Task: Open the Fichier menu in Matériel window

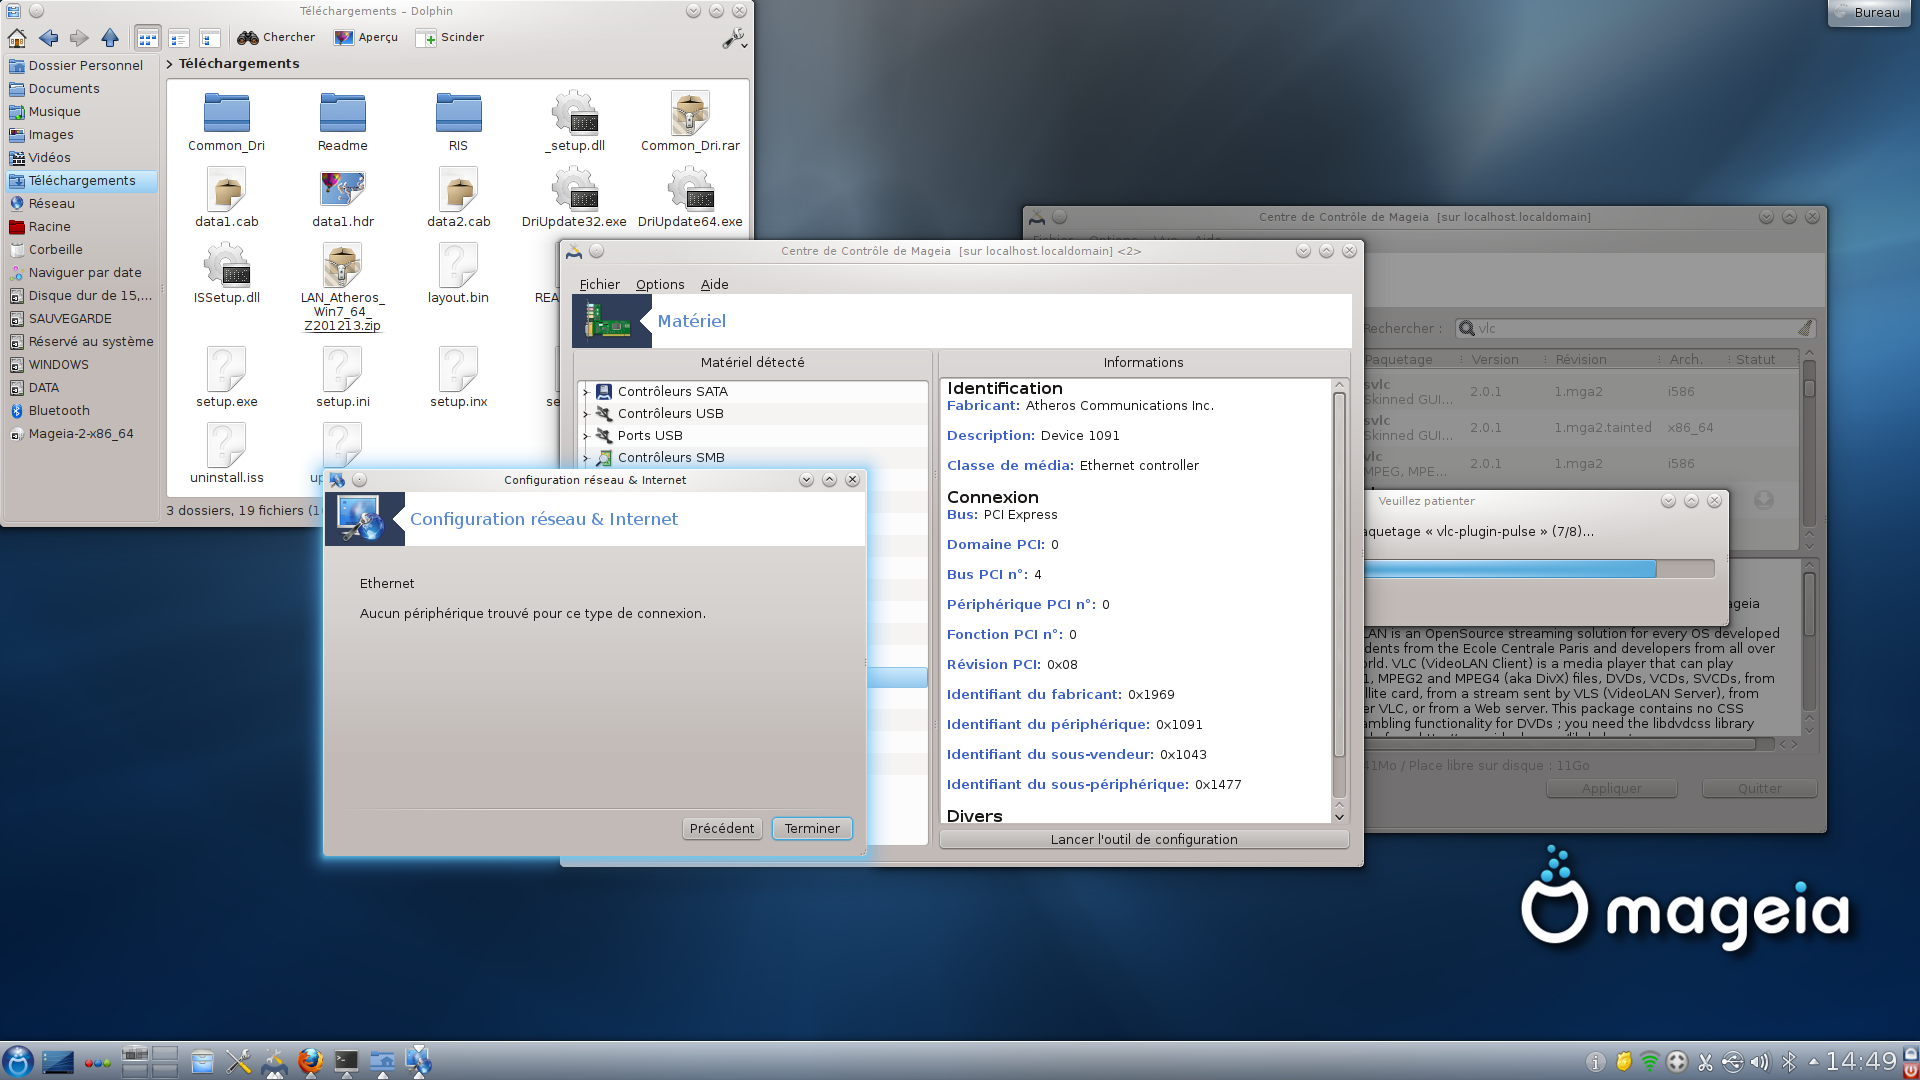Action: coord(599,285)
